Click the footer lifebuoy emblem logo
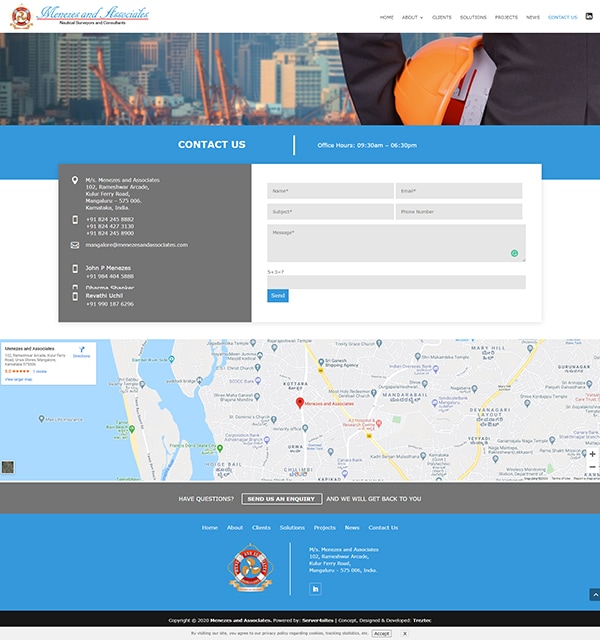 tap(251, 568)
